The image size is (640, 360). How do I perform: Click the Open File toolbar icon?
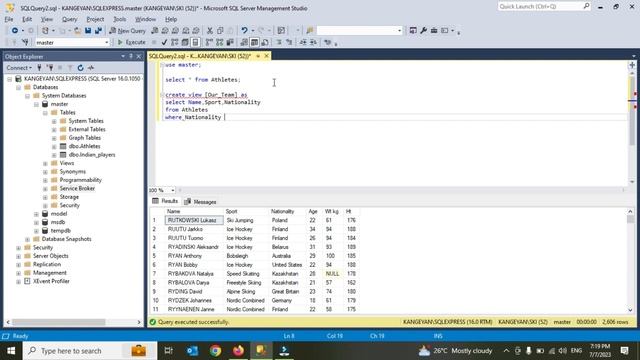77,31
